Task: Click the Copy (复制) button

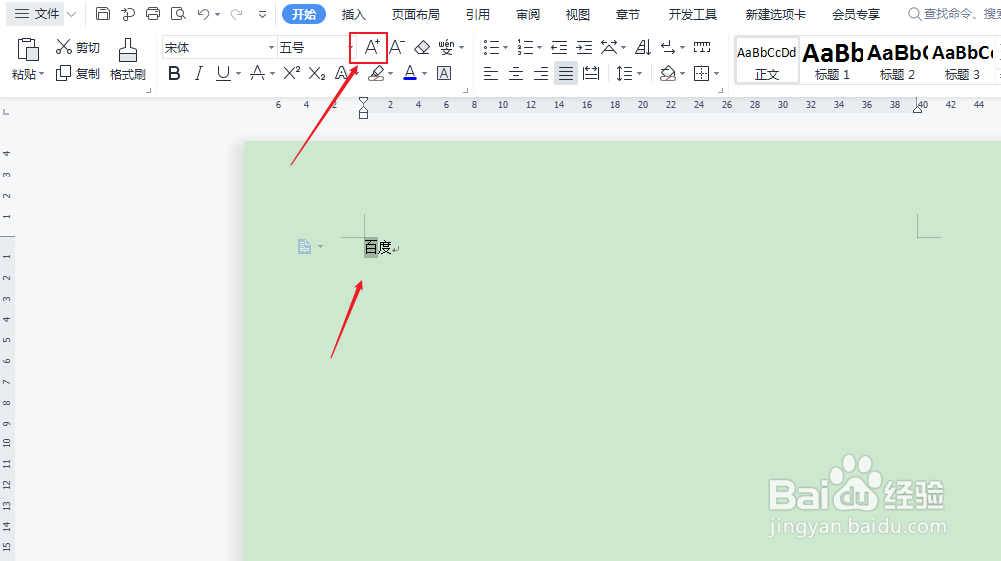Action: 78,73
